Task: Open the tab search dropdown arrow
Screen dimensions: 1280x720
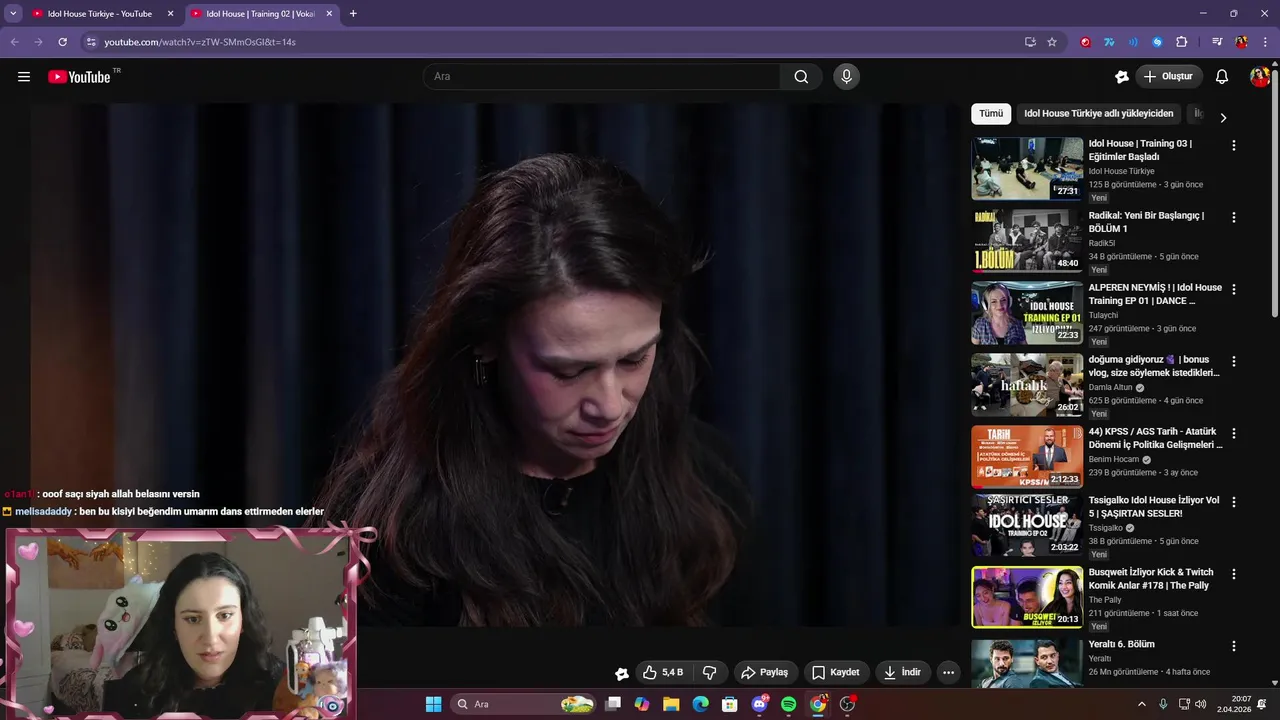Action: tap(13, 14)
